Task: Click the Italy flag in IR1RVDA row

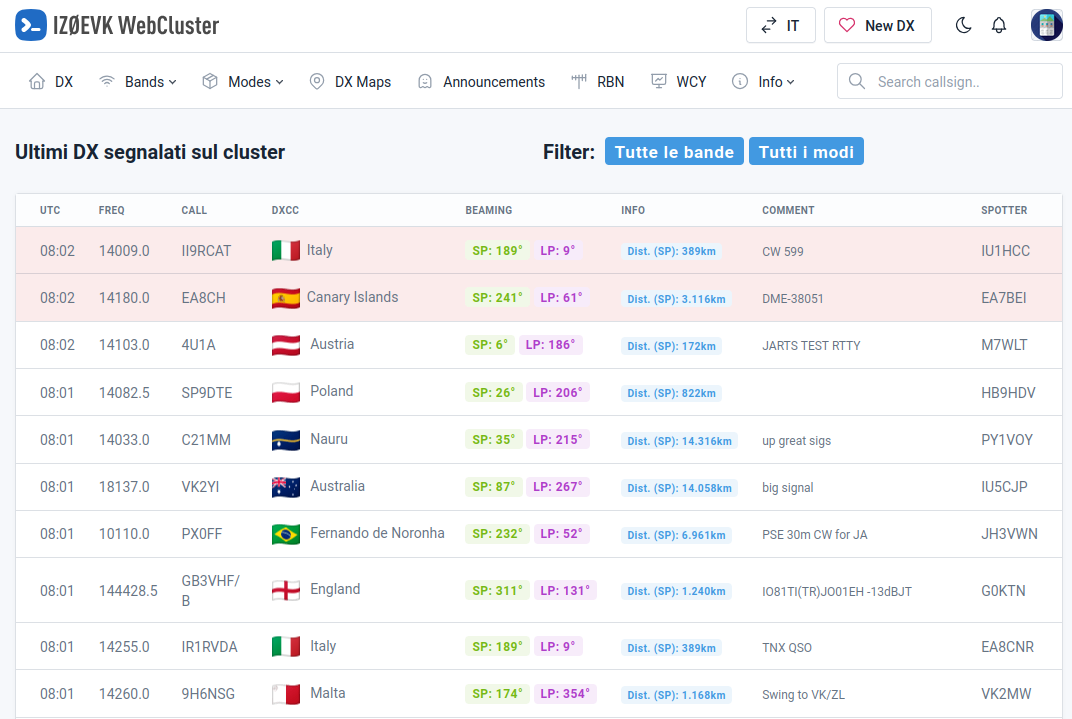Action: (x=286, y=647)
